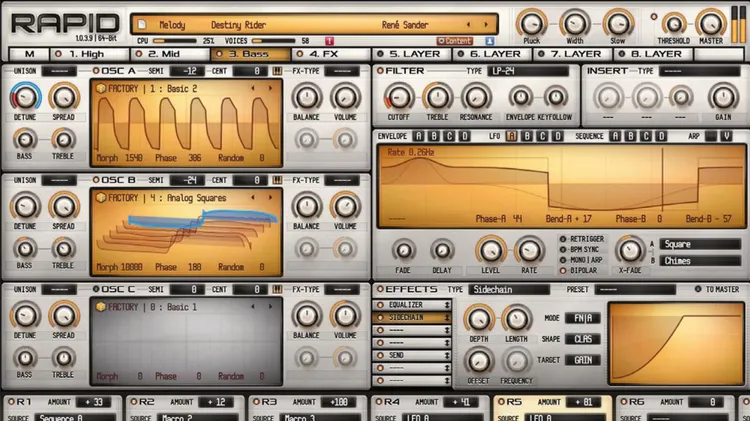Enable the BPM Sync option
This screenshot has height=421, width=750.
[x=563, y=248]
